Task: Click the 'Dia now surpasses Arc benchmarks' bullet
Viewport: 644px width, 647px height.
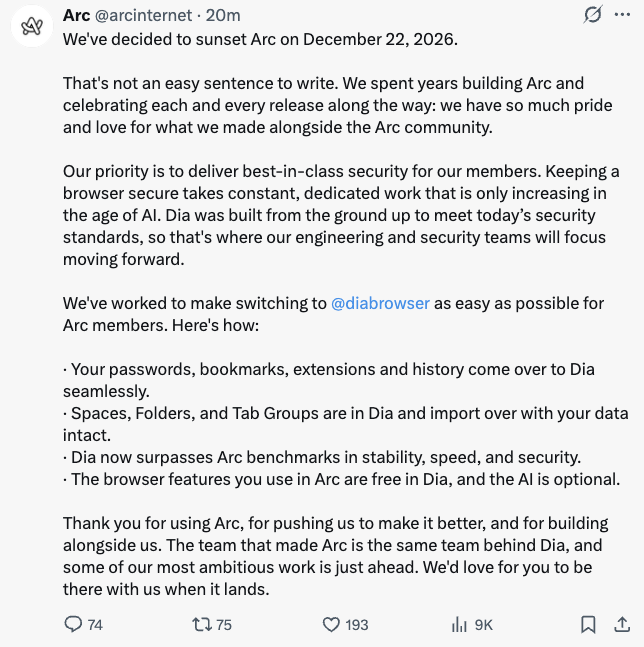Action: pos(322,457)
